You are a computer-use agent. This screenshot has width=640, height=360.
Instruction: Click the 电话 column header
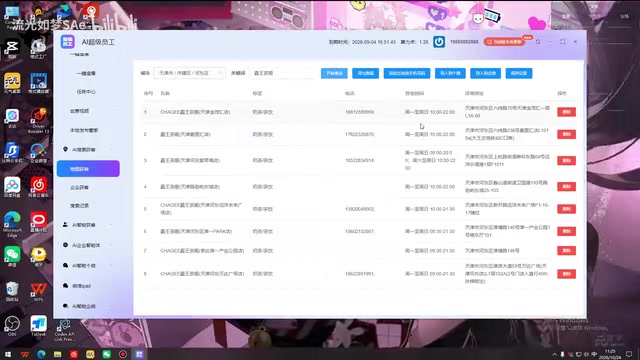[x=349, y=93]
